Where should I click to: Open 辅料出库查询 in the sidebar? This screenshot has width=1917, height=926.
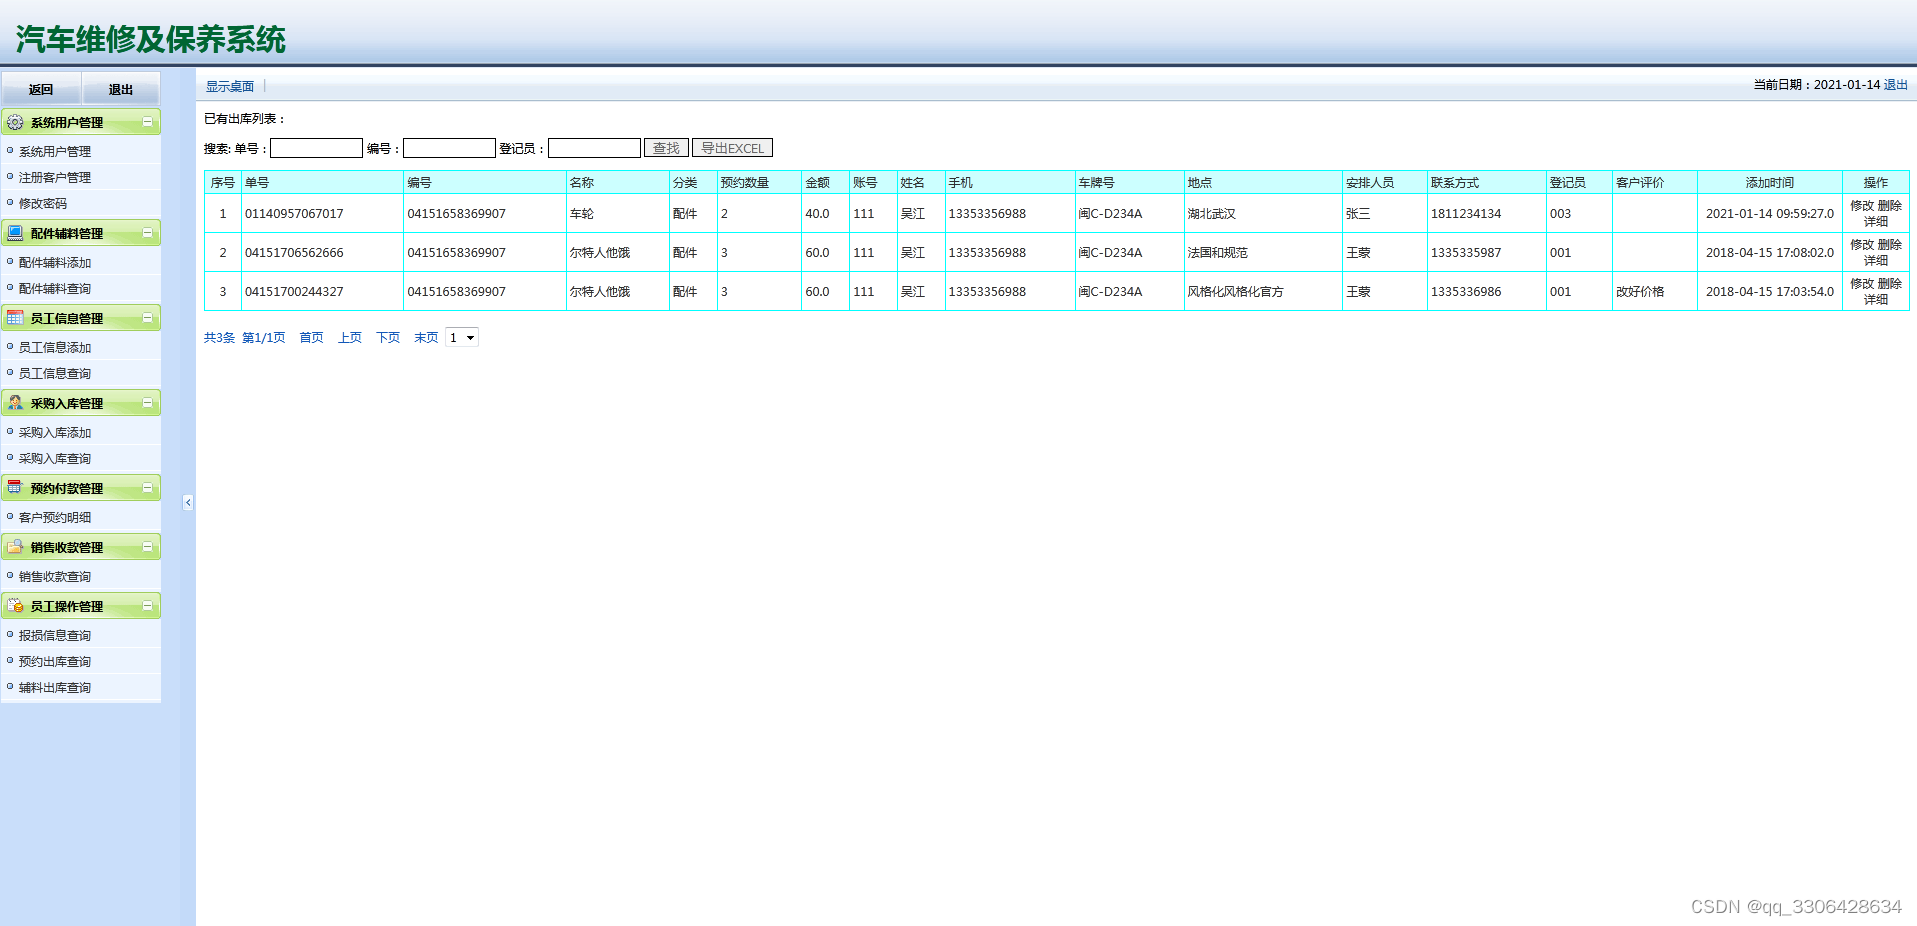click(55, 688)
